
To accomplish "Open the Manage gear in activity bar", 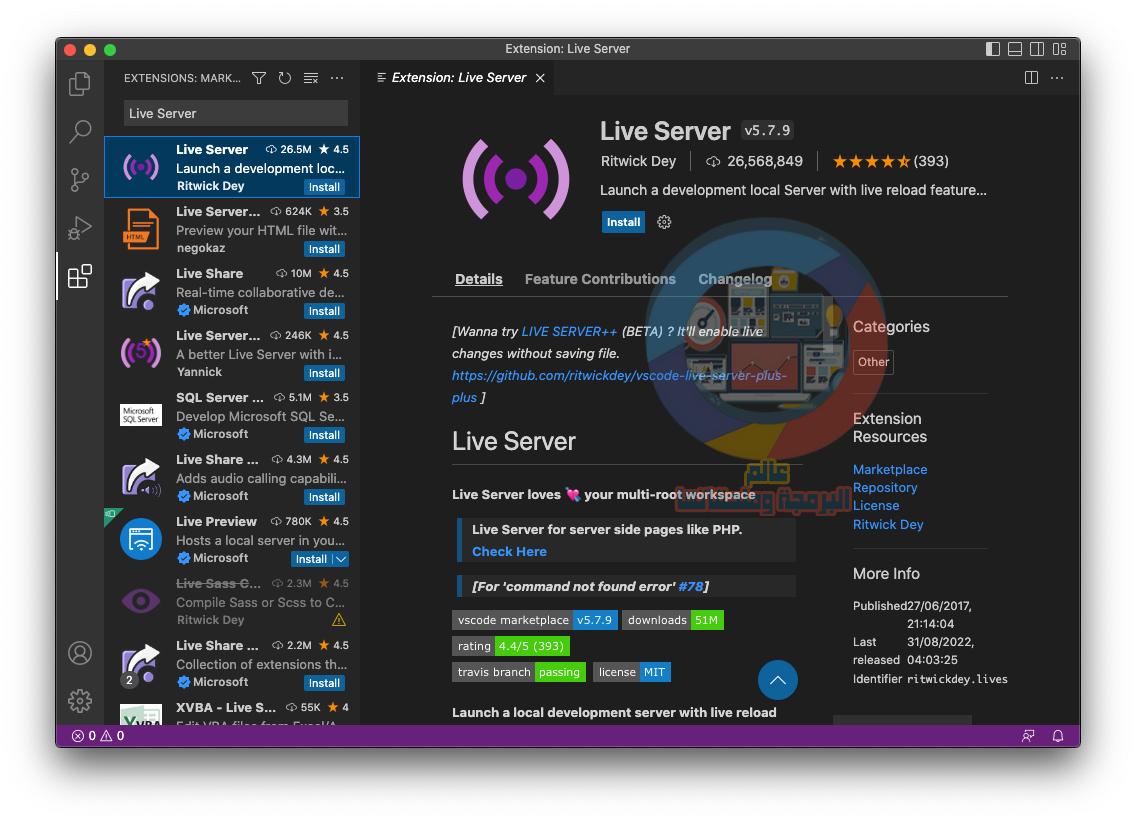I will [x=80, y=701].
